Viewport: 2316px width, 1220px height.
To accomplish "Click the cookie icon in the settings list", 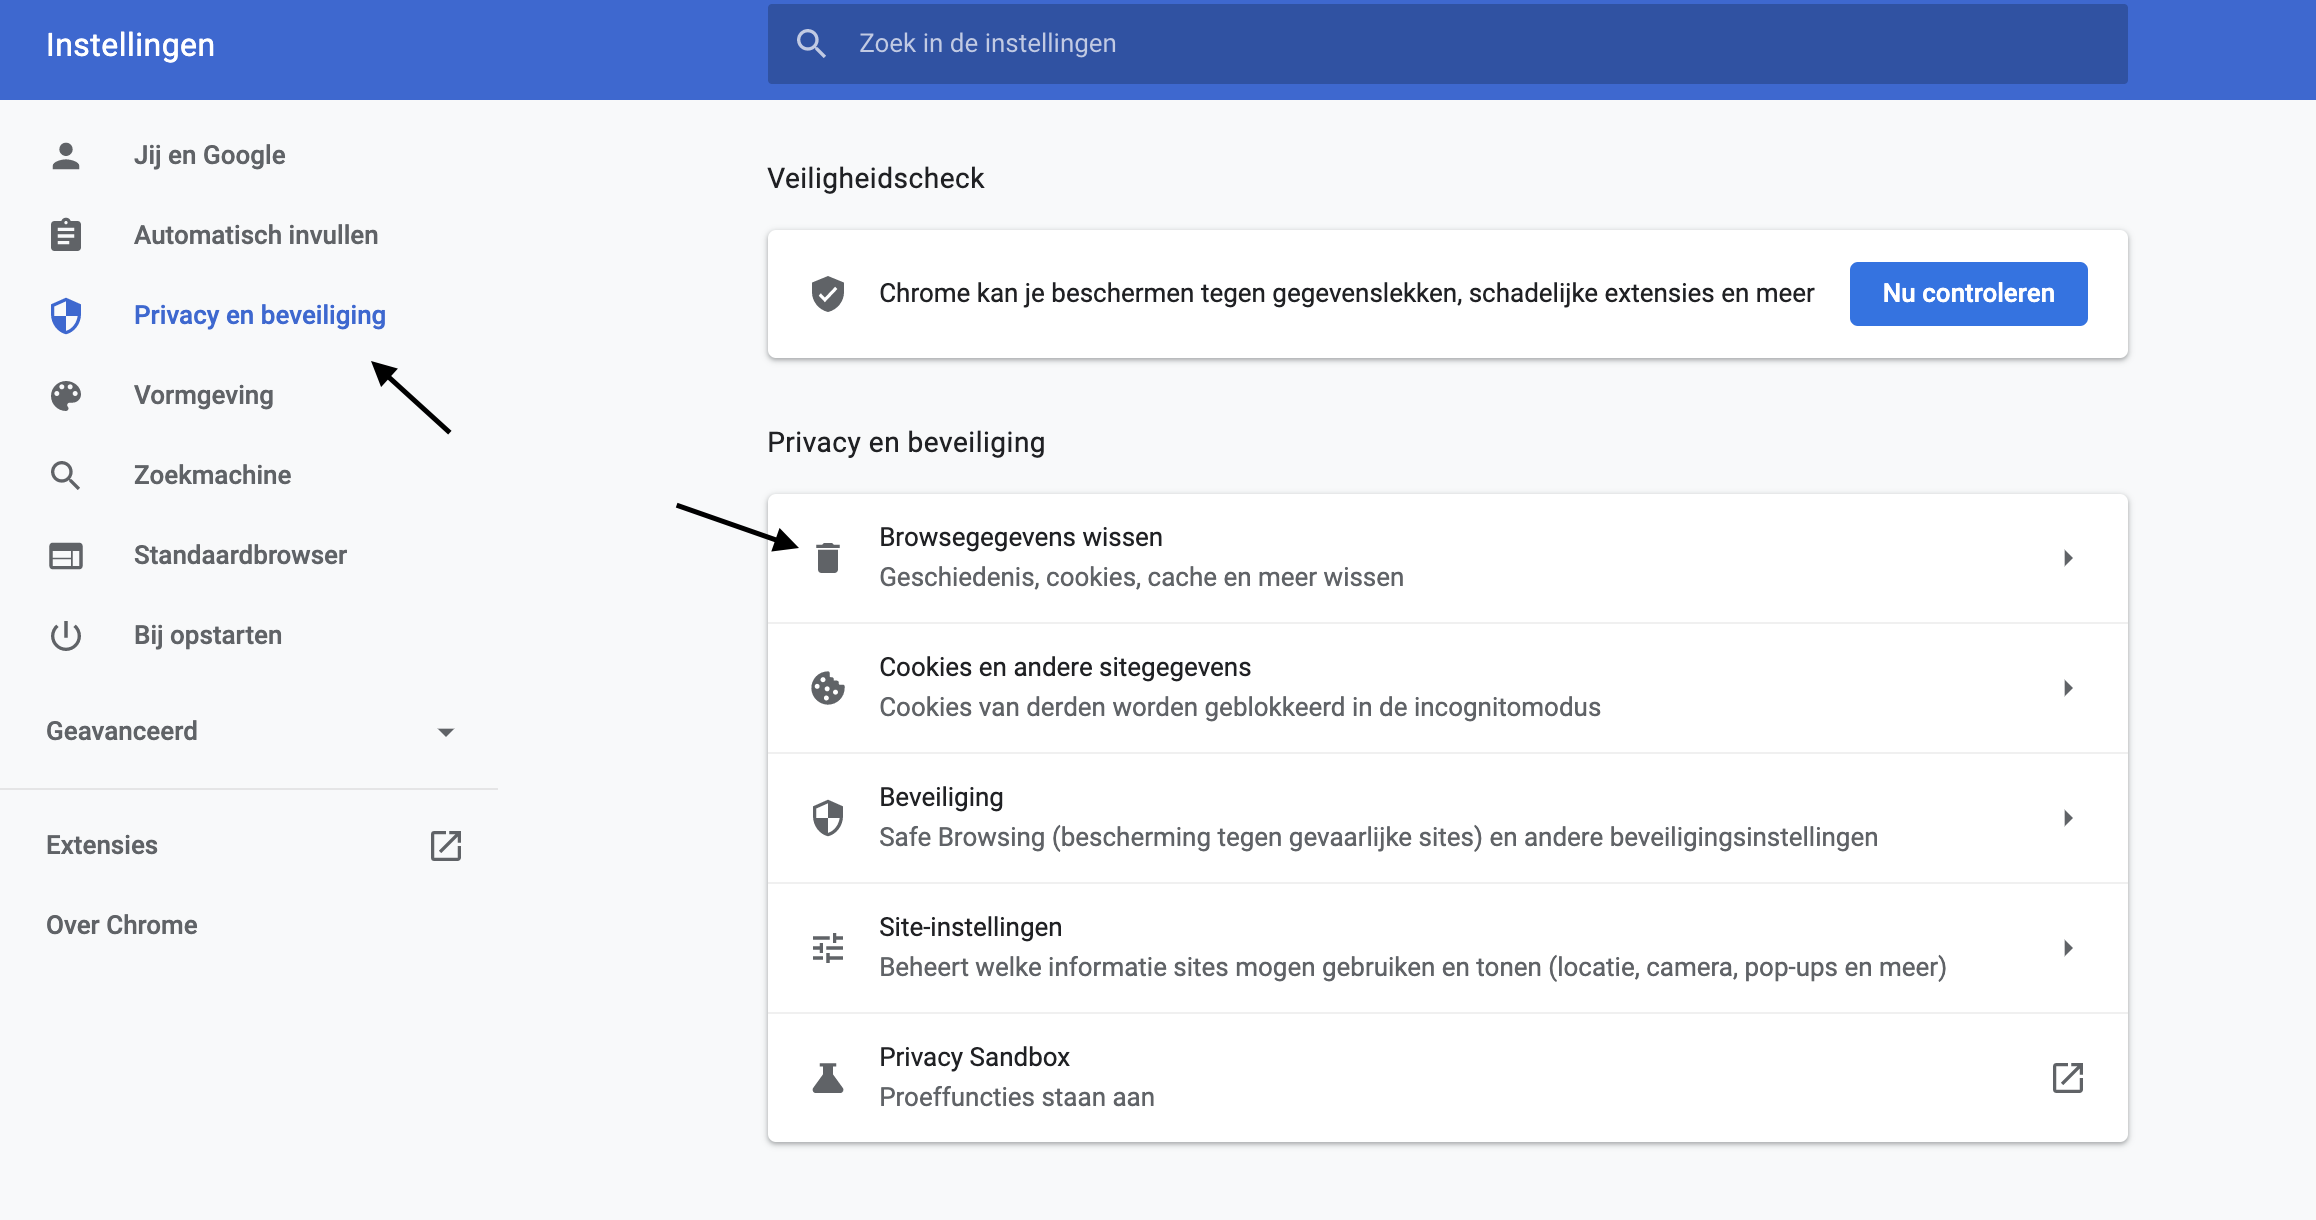I will click(828, 687).
